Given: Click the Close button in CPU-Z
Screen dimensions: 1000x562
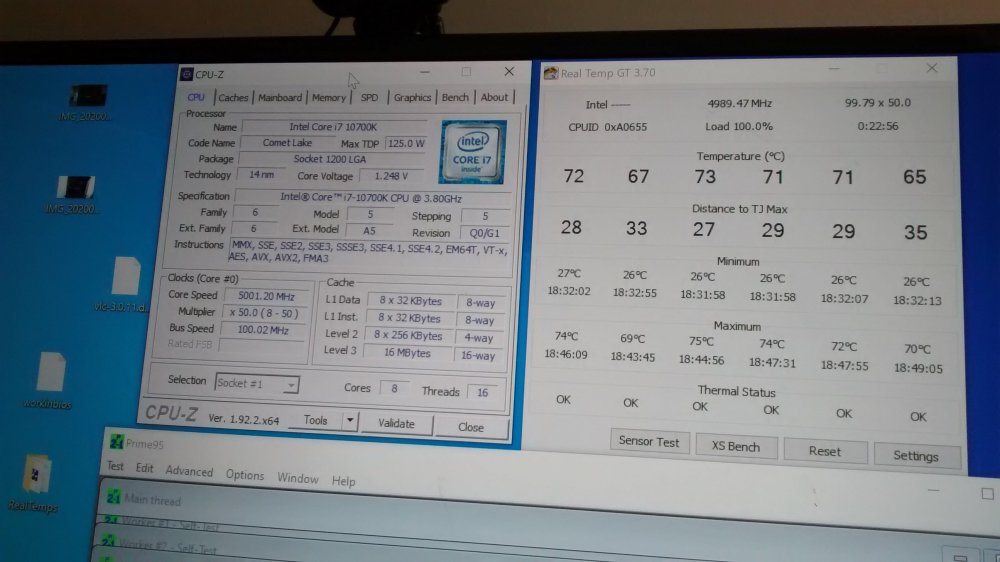Looking at the screenshot, I should point(471,427).
